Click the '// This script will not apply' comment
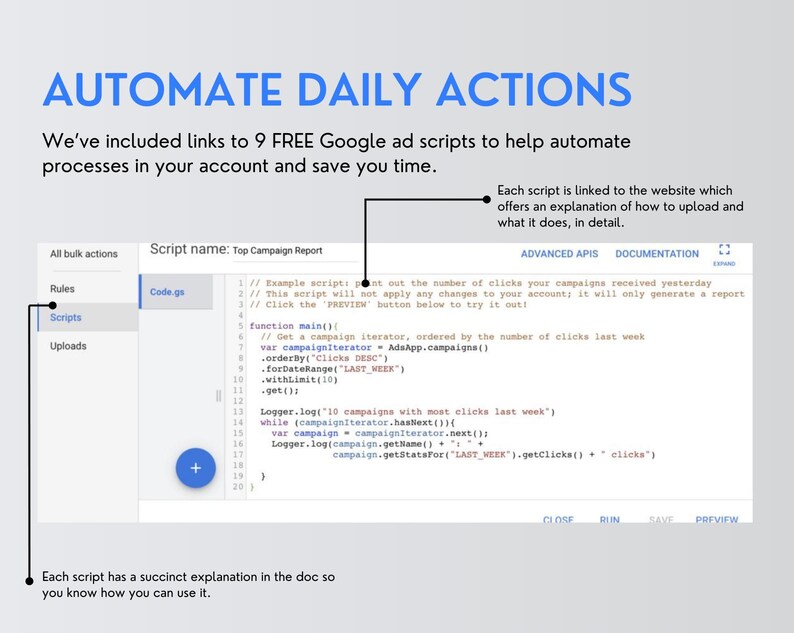 [497, 294]
